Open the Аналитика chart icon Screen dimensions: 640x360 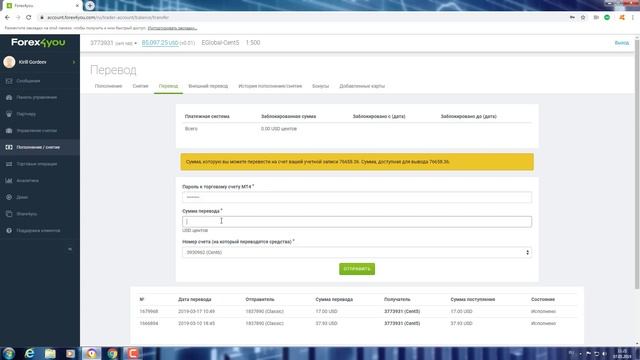[x=9, y=180]
